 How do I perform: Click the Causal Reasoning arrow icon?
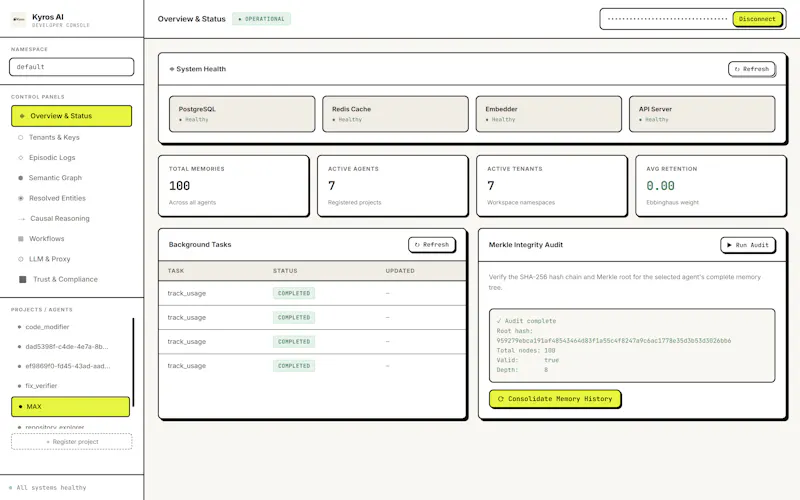click(21, 219)
